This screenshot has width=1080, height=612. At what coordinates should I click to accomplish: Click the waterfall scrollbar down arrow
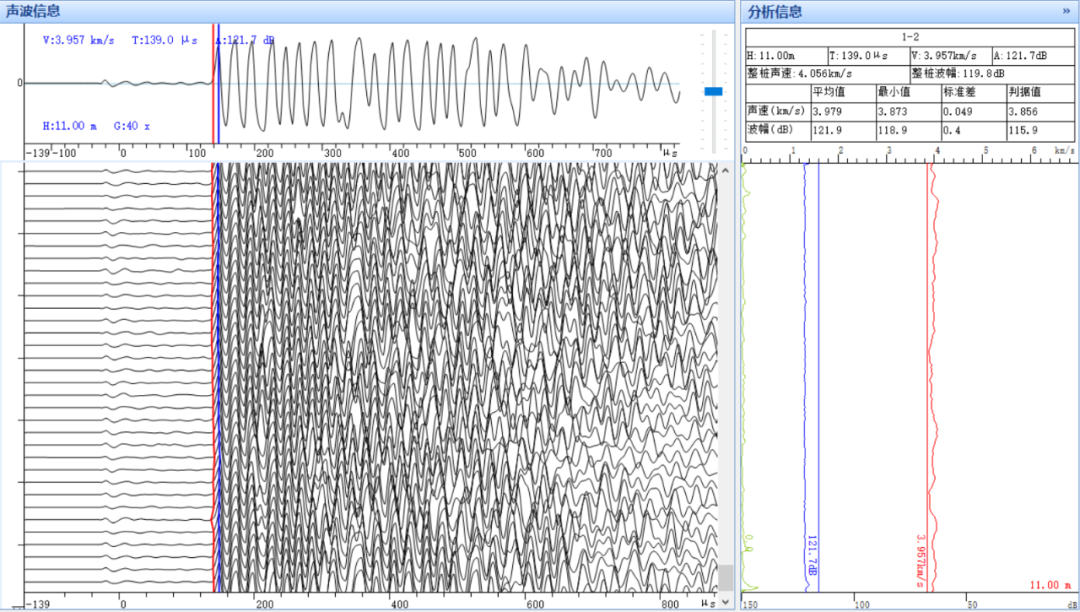click(725, 601)
